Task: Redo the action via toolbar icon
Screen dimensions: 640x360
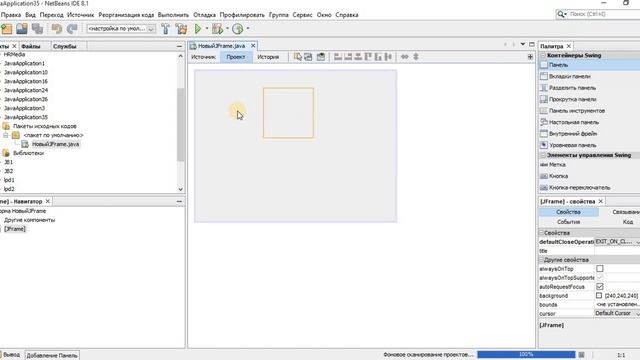Action: coord(72,29)
